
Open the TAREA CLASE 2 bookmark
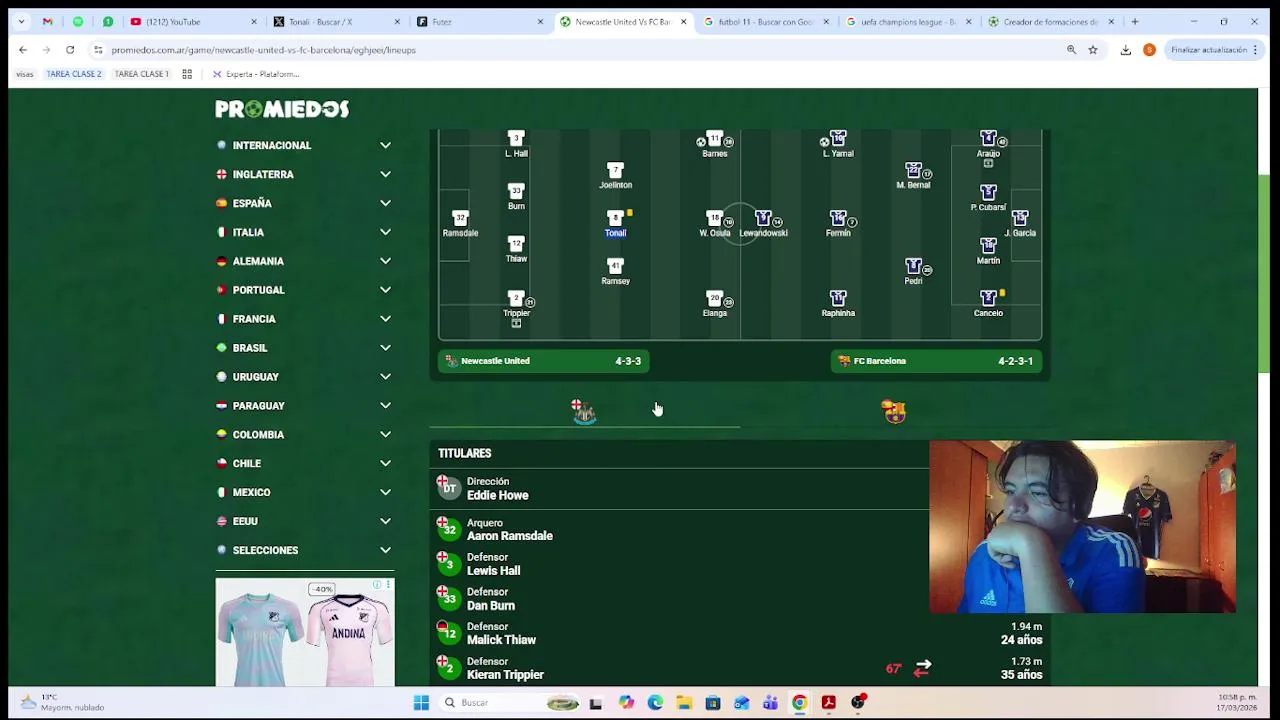[x=74, y=74]
